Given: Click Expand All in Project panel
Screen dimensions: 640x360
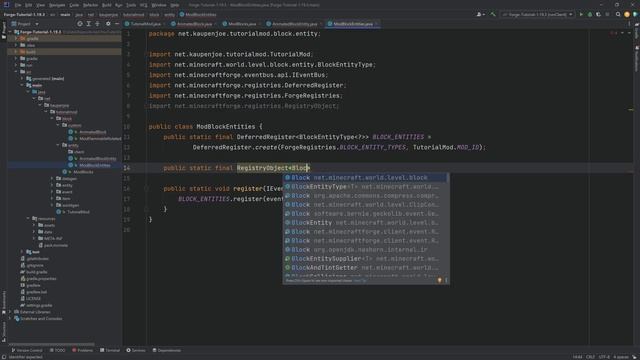Looking at the screenshot, I should (89, 24).
